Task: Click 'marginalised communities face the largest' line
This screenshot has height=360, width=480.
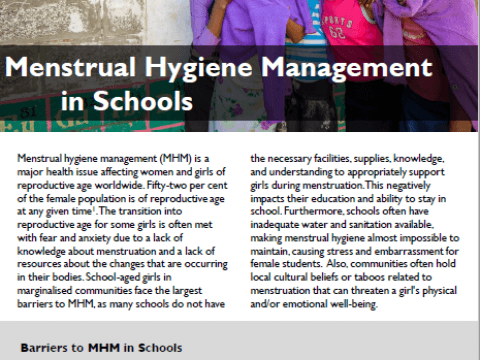Action: click(110, 291)
